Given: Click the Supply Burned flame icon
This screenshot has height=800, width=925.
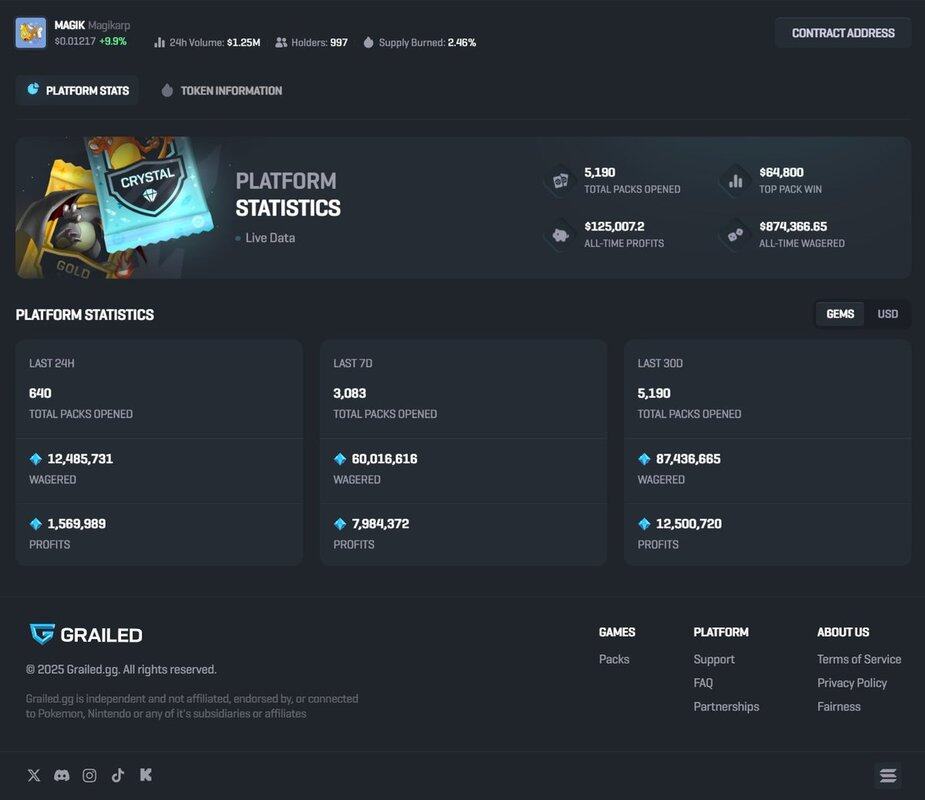Looking at the screenshot, I should pos(368,42).
